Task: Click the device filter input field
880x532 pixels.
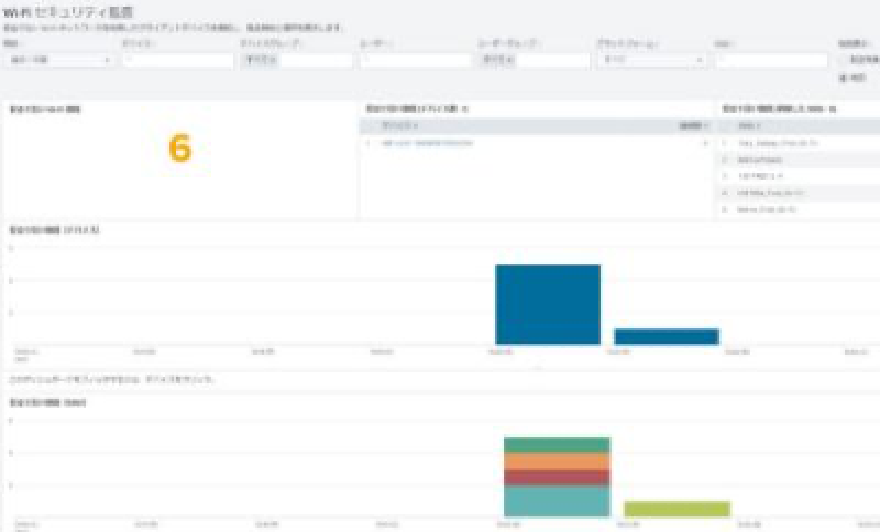Action: (x=177, y=61)
